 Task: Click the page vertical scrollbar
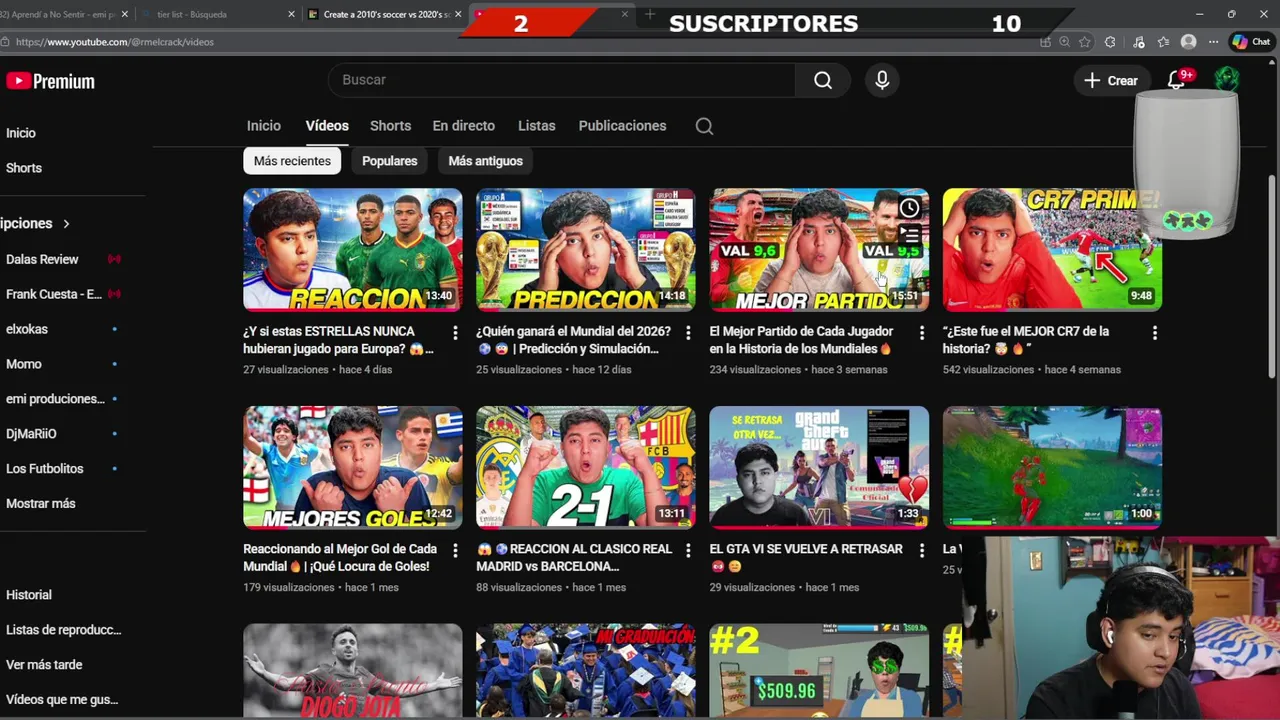tap(1272, 277)
